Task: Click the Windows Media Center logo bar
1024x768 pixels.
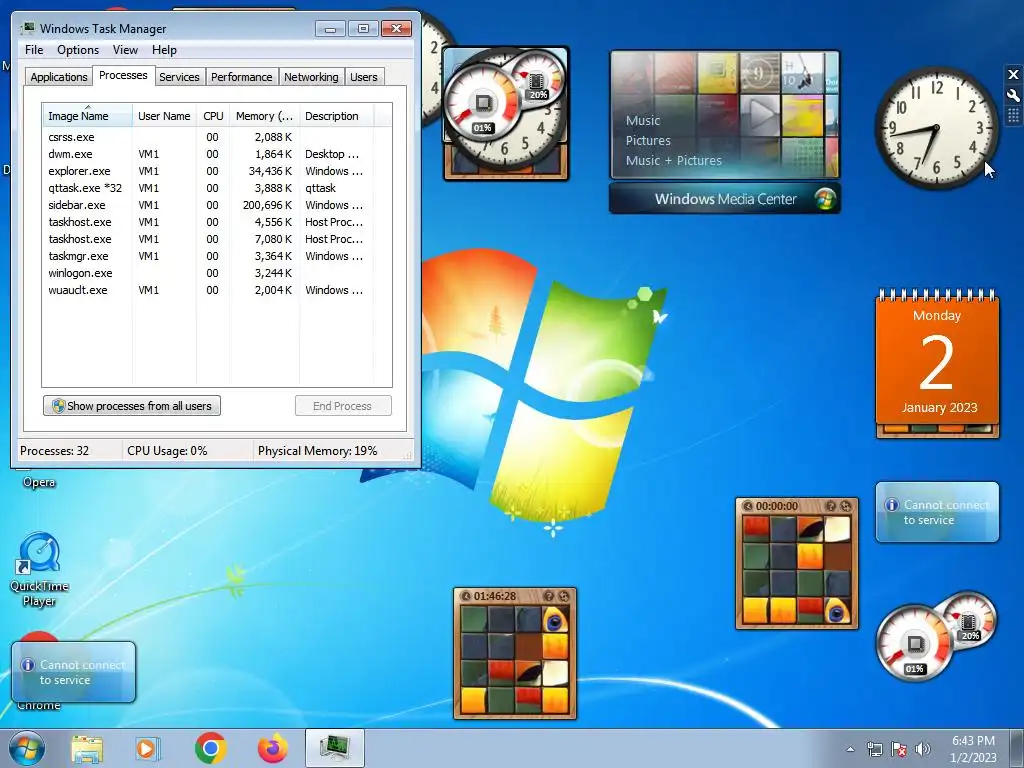Action: (725, 199)
